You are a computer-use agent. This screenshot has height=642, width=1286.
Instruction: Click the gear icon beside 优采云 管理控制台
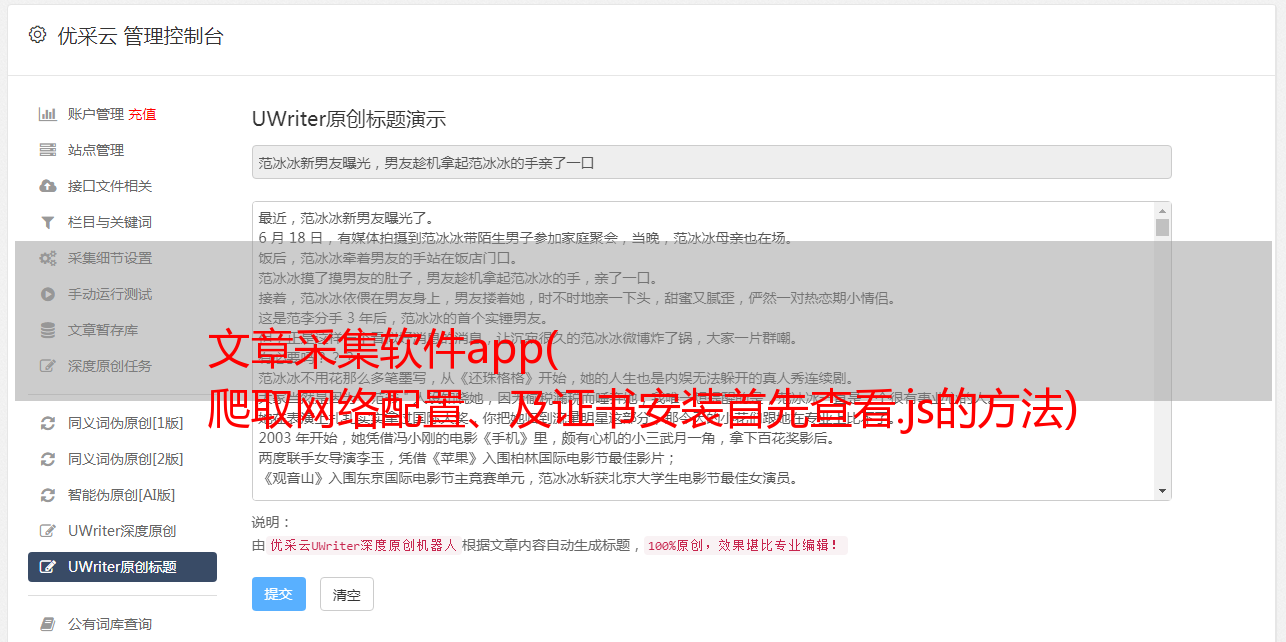37,35
